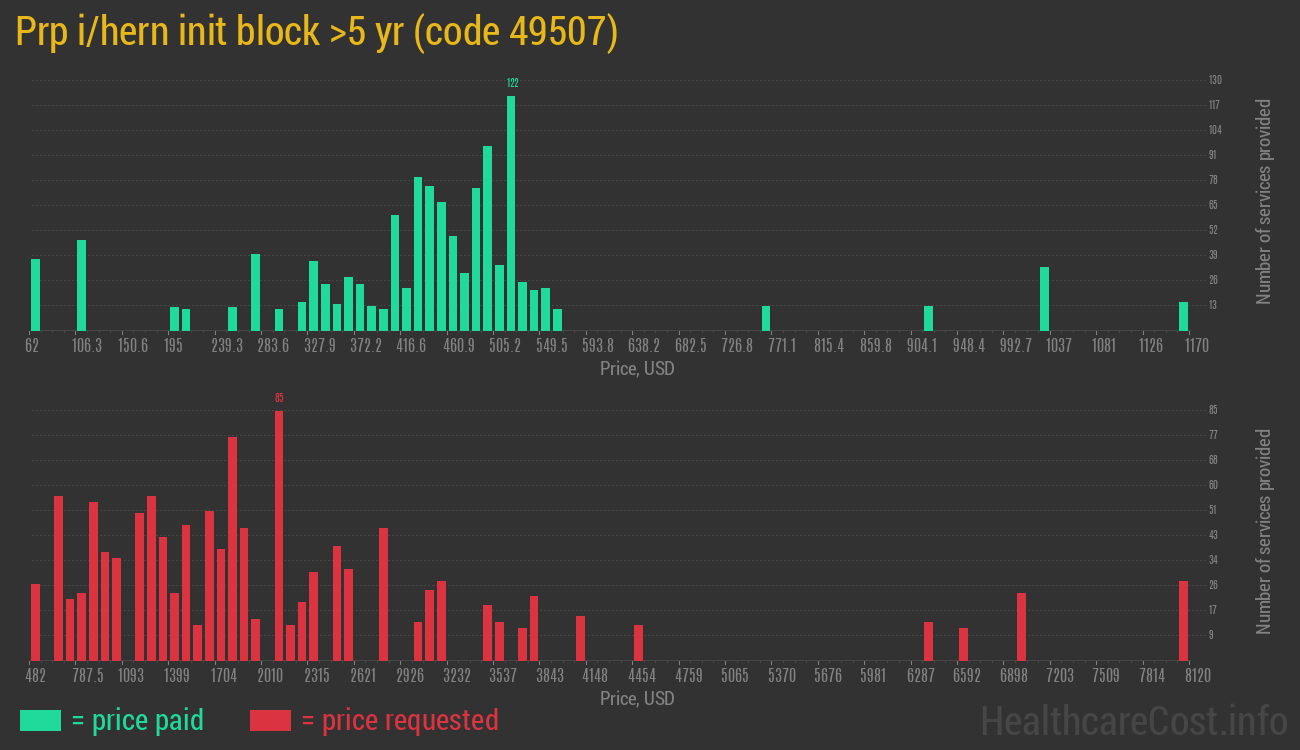This screenshot has width=1300, height=750.
Task: Click the red bar near 4454 USD
Action: [x=638, y=642]
